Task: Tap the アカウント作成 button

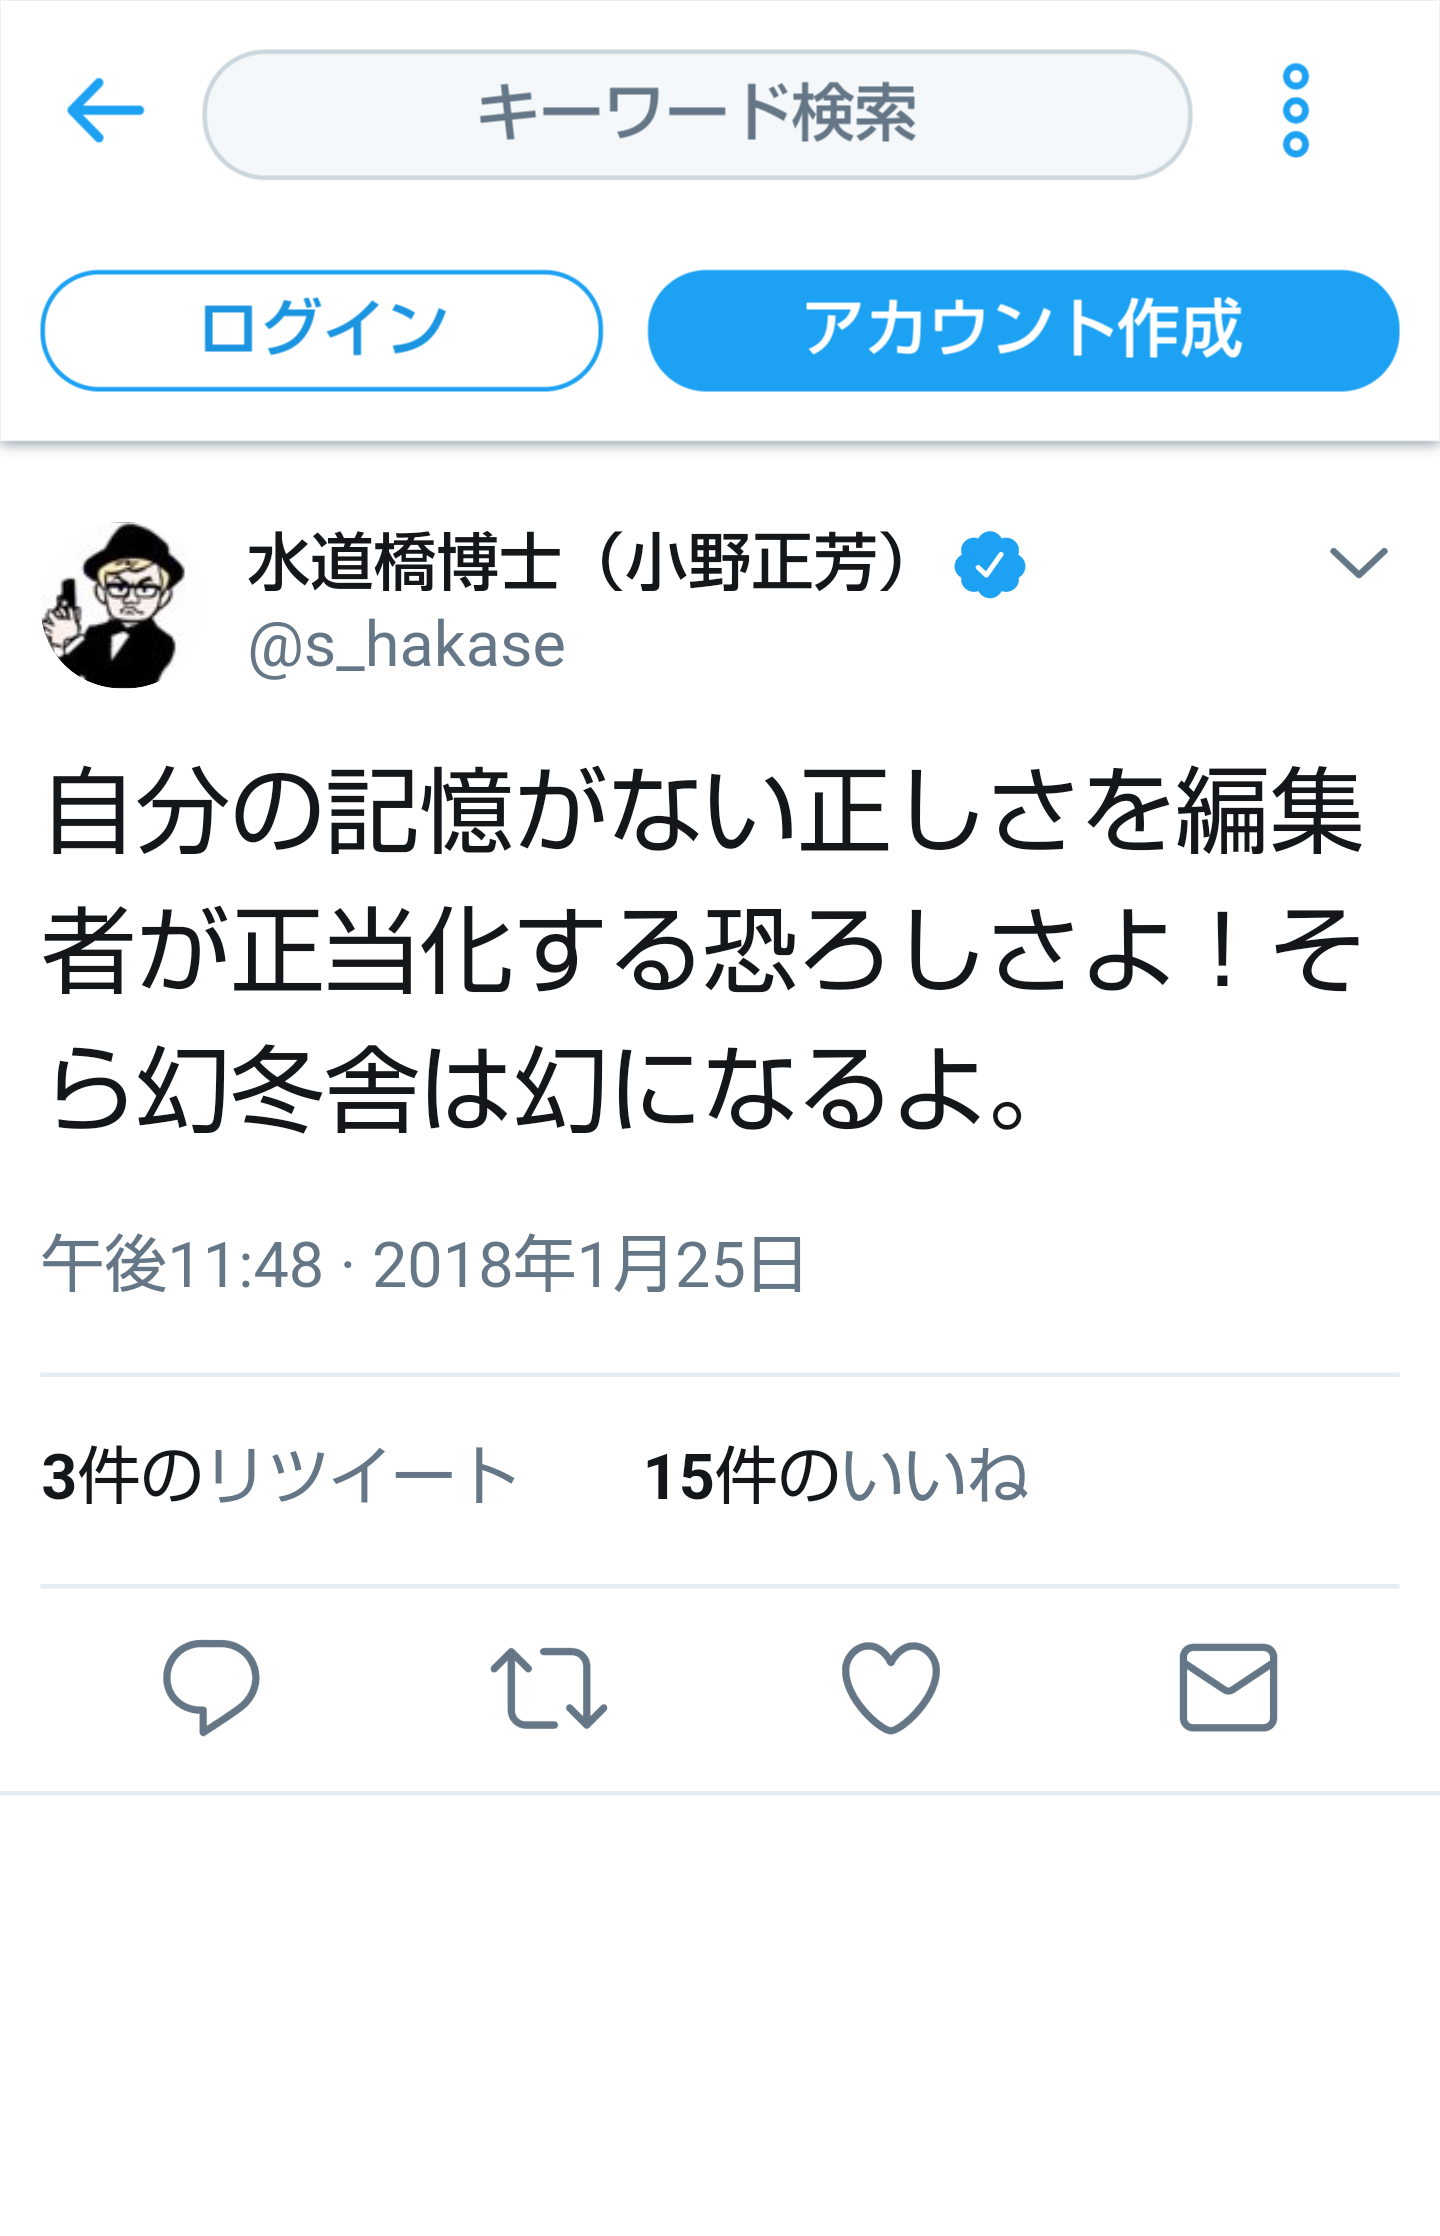Action: tap(1023, 330)
